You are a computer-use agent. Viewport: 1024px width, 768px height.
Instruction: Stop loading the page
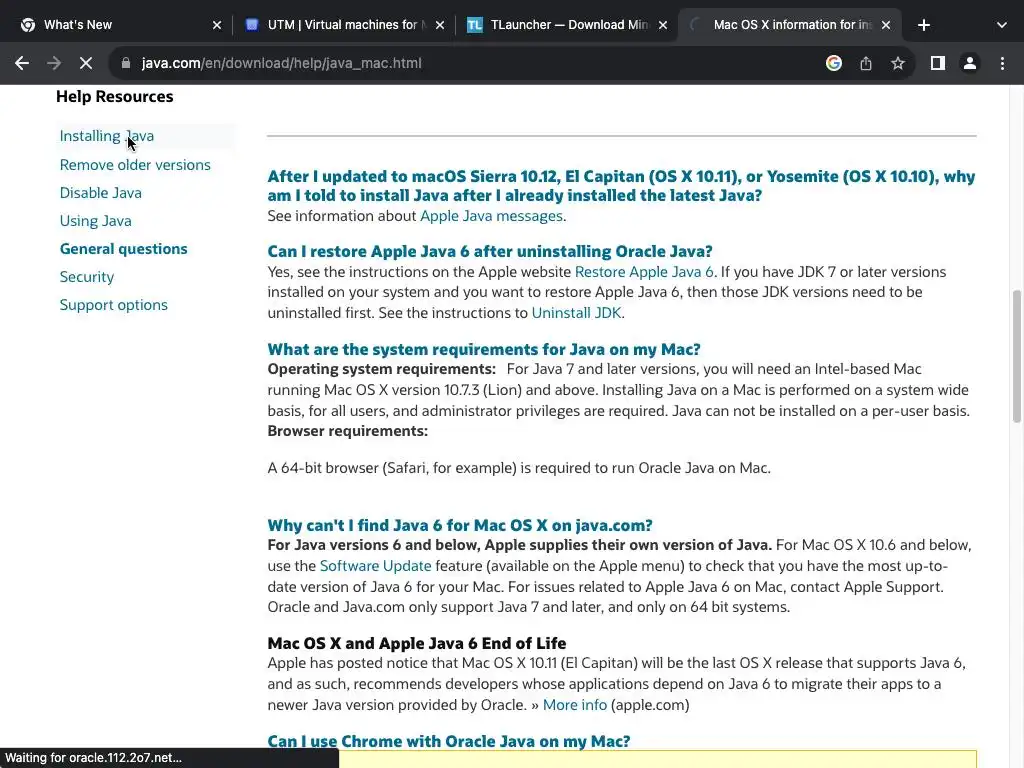86,63
